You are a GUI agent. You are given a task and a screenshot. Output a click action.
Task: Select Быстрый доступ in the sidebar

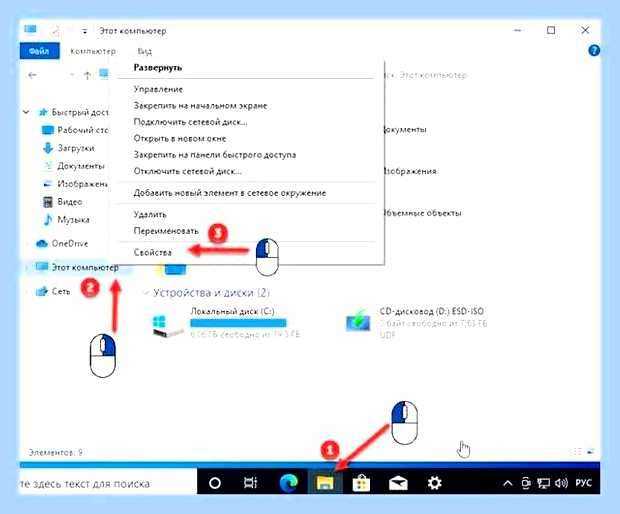tap(74, 112)
